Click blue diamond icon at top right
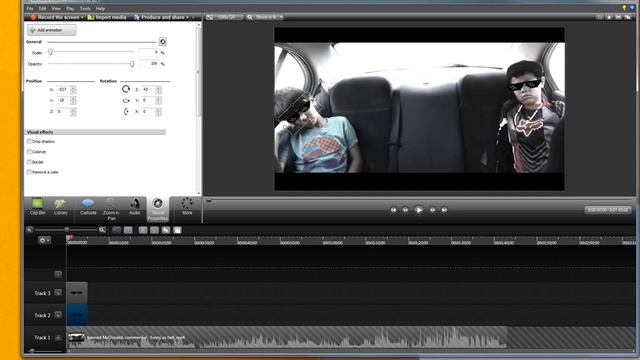 point(632,8)
